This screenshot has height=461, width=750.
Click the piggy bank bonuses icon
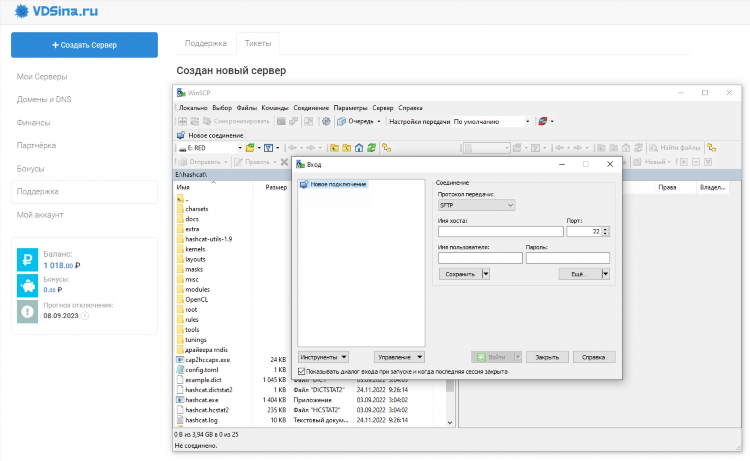coord(27,285)
